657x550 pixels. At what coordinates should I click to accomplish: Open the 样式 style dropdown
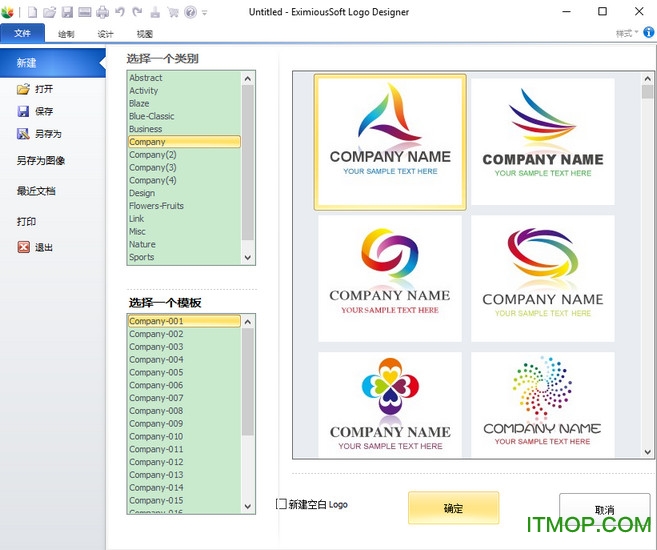coord(627,33)
